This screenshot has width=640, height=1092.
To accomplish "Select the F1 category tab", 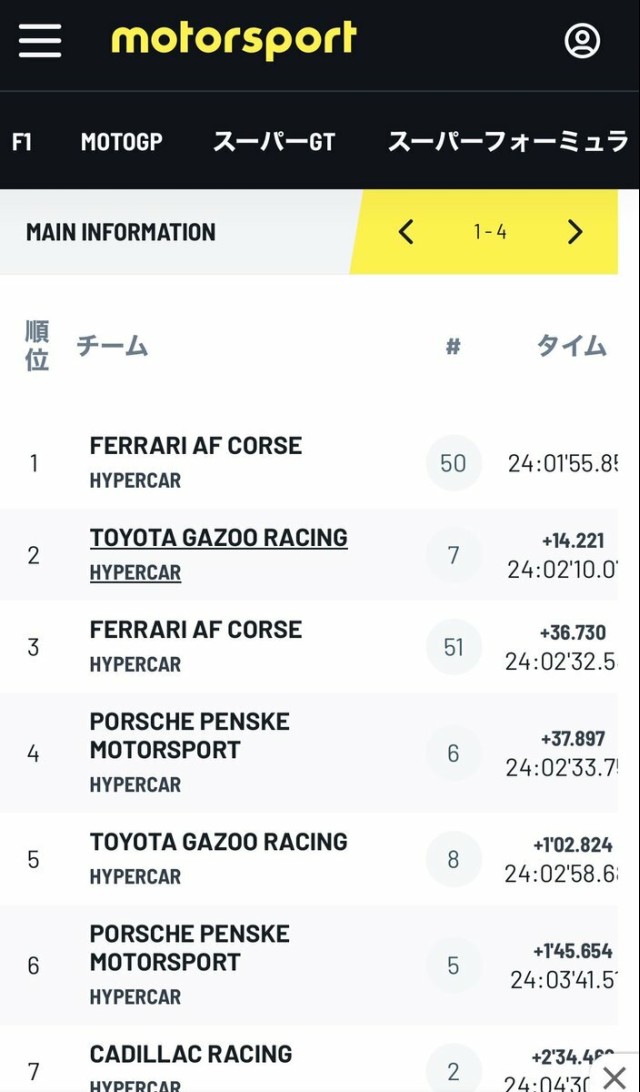I will (x=22, y=142).
